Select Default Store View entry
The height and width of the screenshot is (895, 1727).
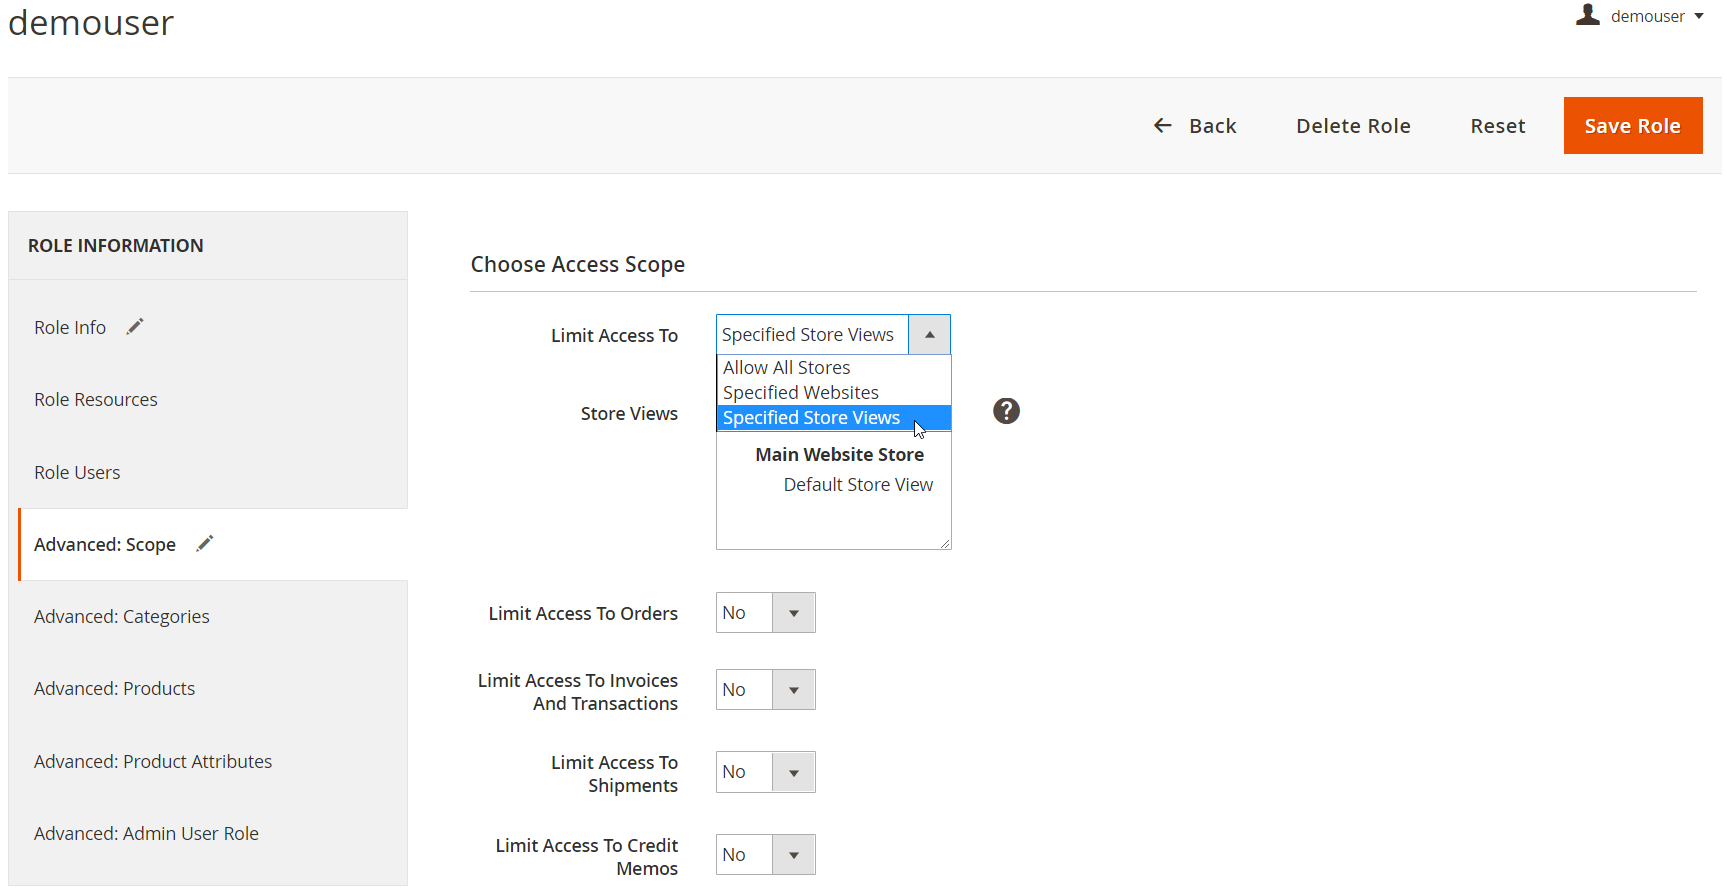pyautogui.click(x=858, y=485)
